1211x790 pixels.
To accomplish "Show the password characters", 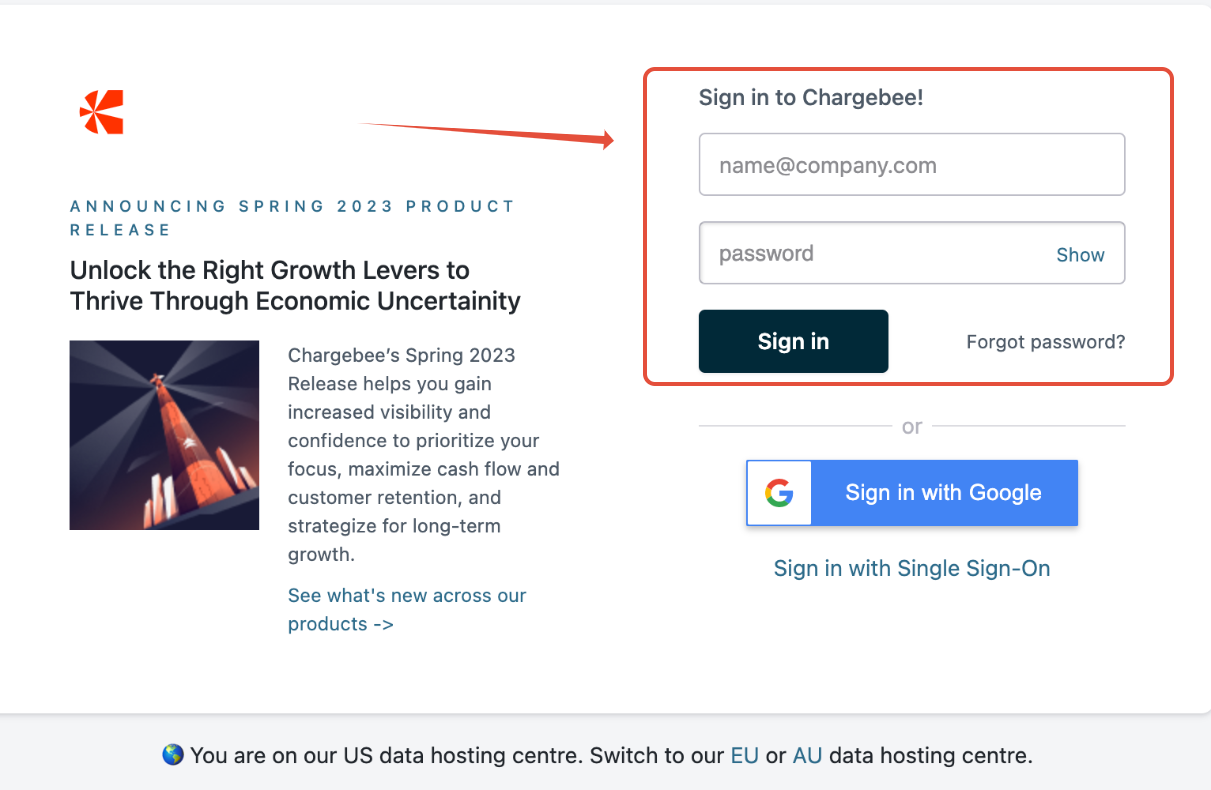I will coord(1080,254).
